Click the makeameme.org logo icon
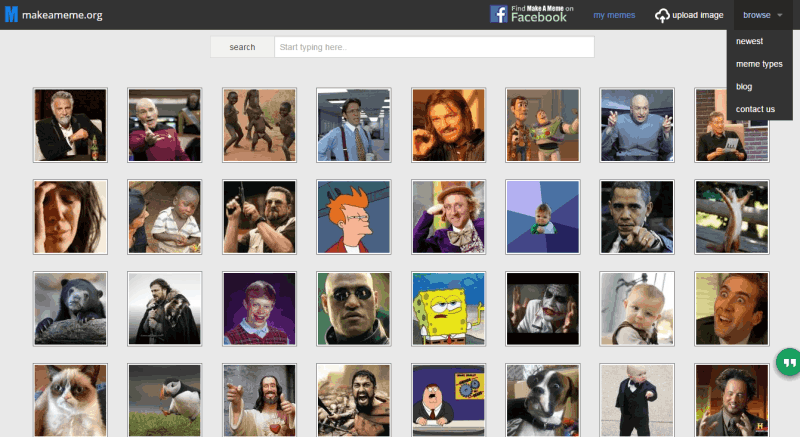 point(11,14)
